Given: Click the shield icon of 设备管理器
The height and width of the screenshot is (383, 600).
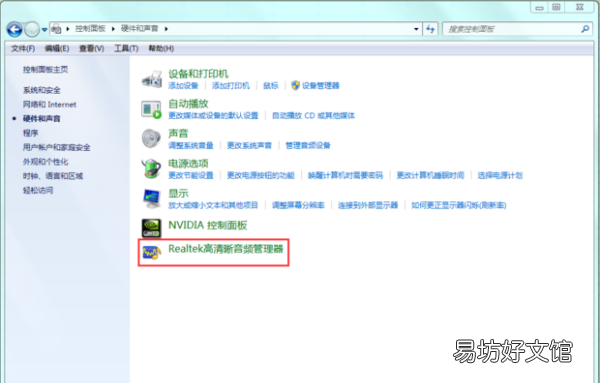Looking at the screenshot, I should [295, 85].
